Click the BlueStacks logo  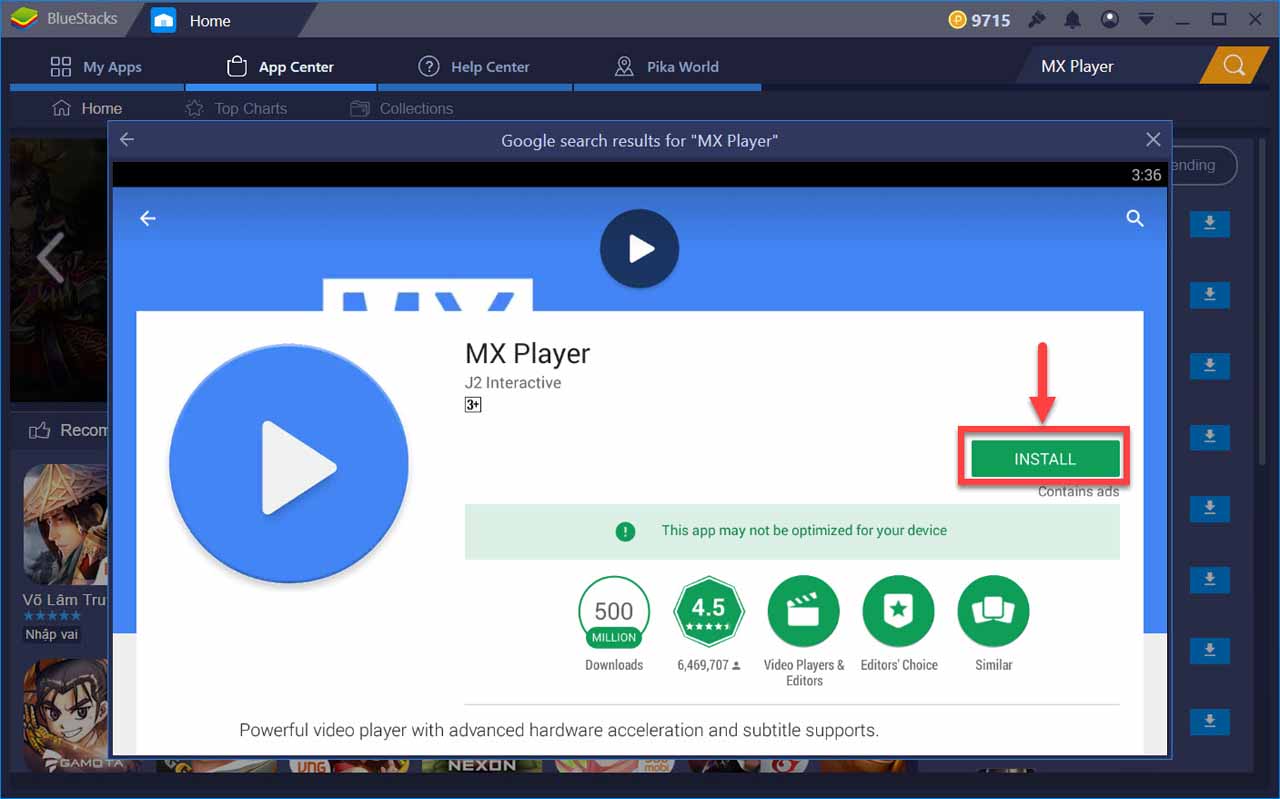pyautogui.click(x=24, y=19)
